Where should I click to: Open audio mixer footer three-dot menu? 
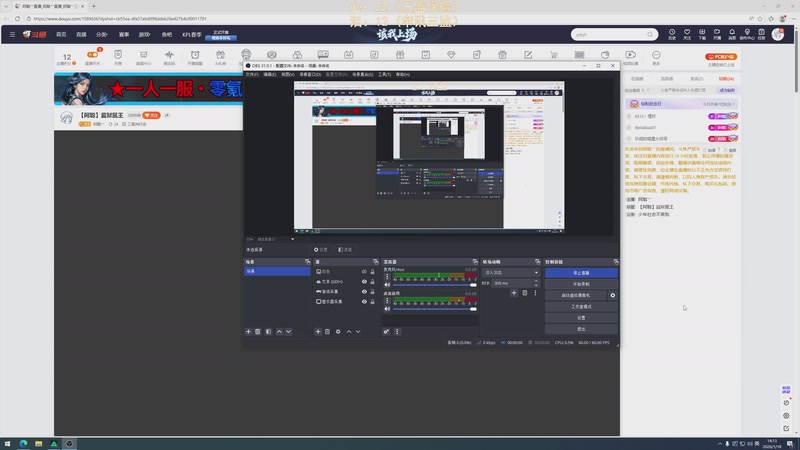pyautogui.click(x=397, y=332)
